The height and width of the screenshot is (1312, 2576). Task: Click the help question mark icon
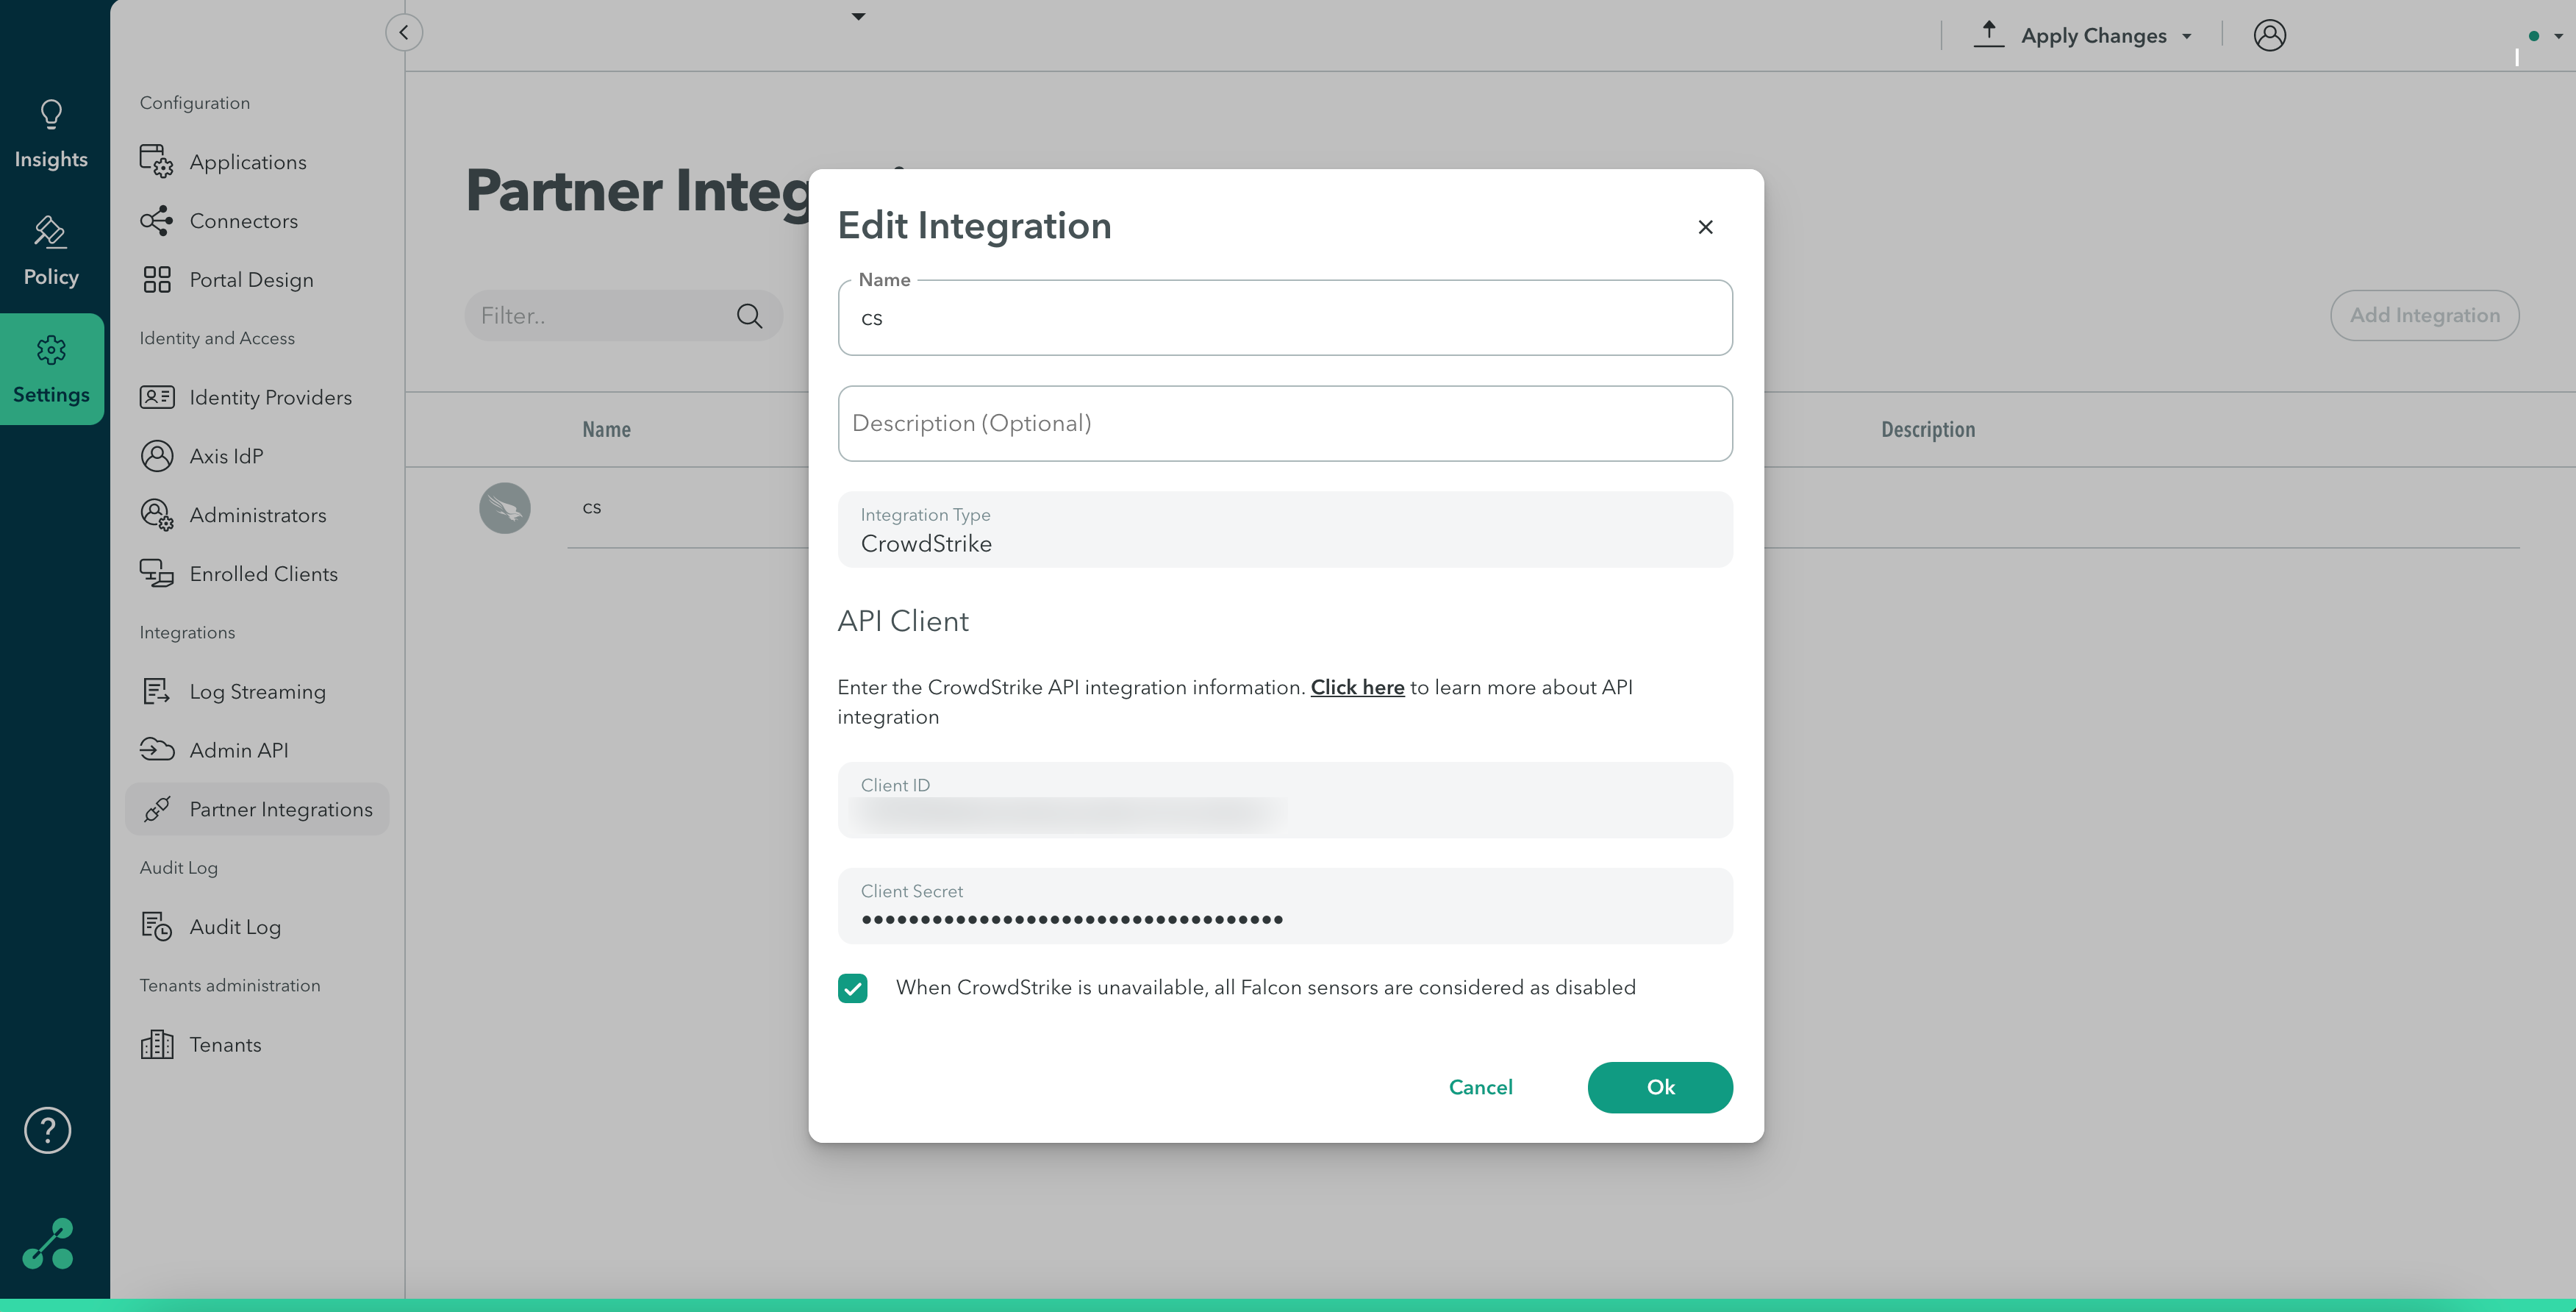coord(47,1130)
